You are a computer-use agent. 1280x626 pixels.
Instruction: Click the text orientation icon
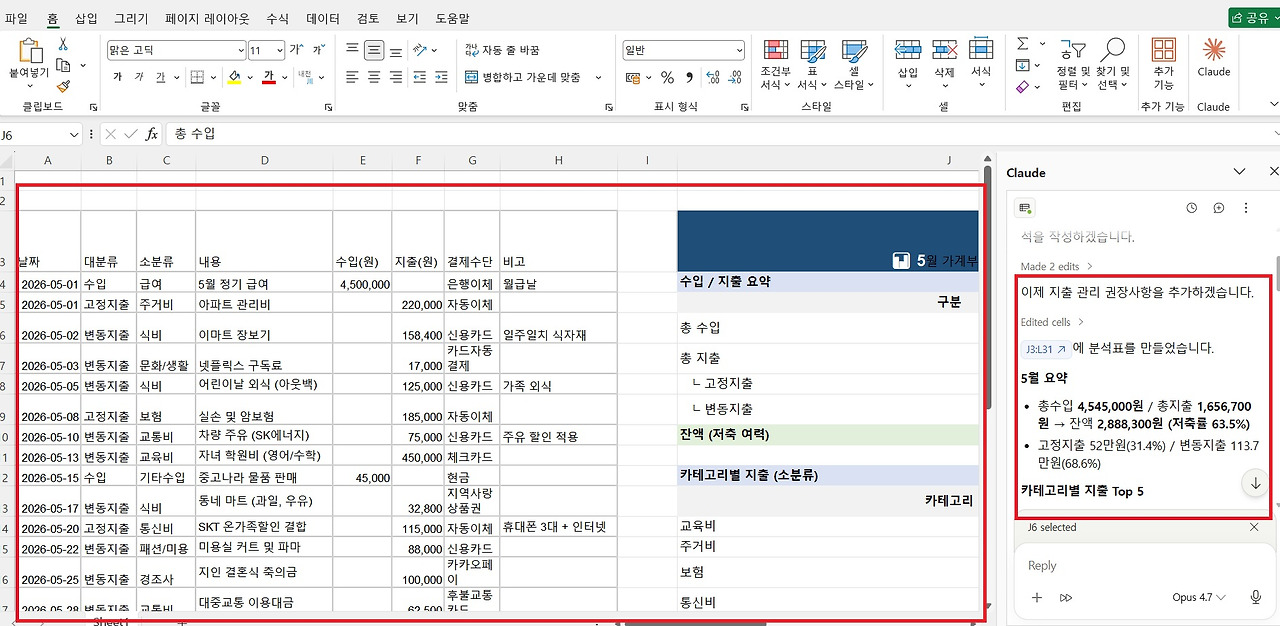tap(421, 49)
